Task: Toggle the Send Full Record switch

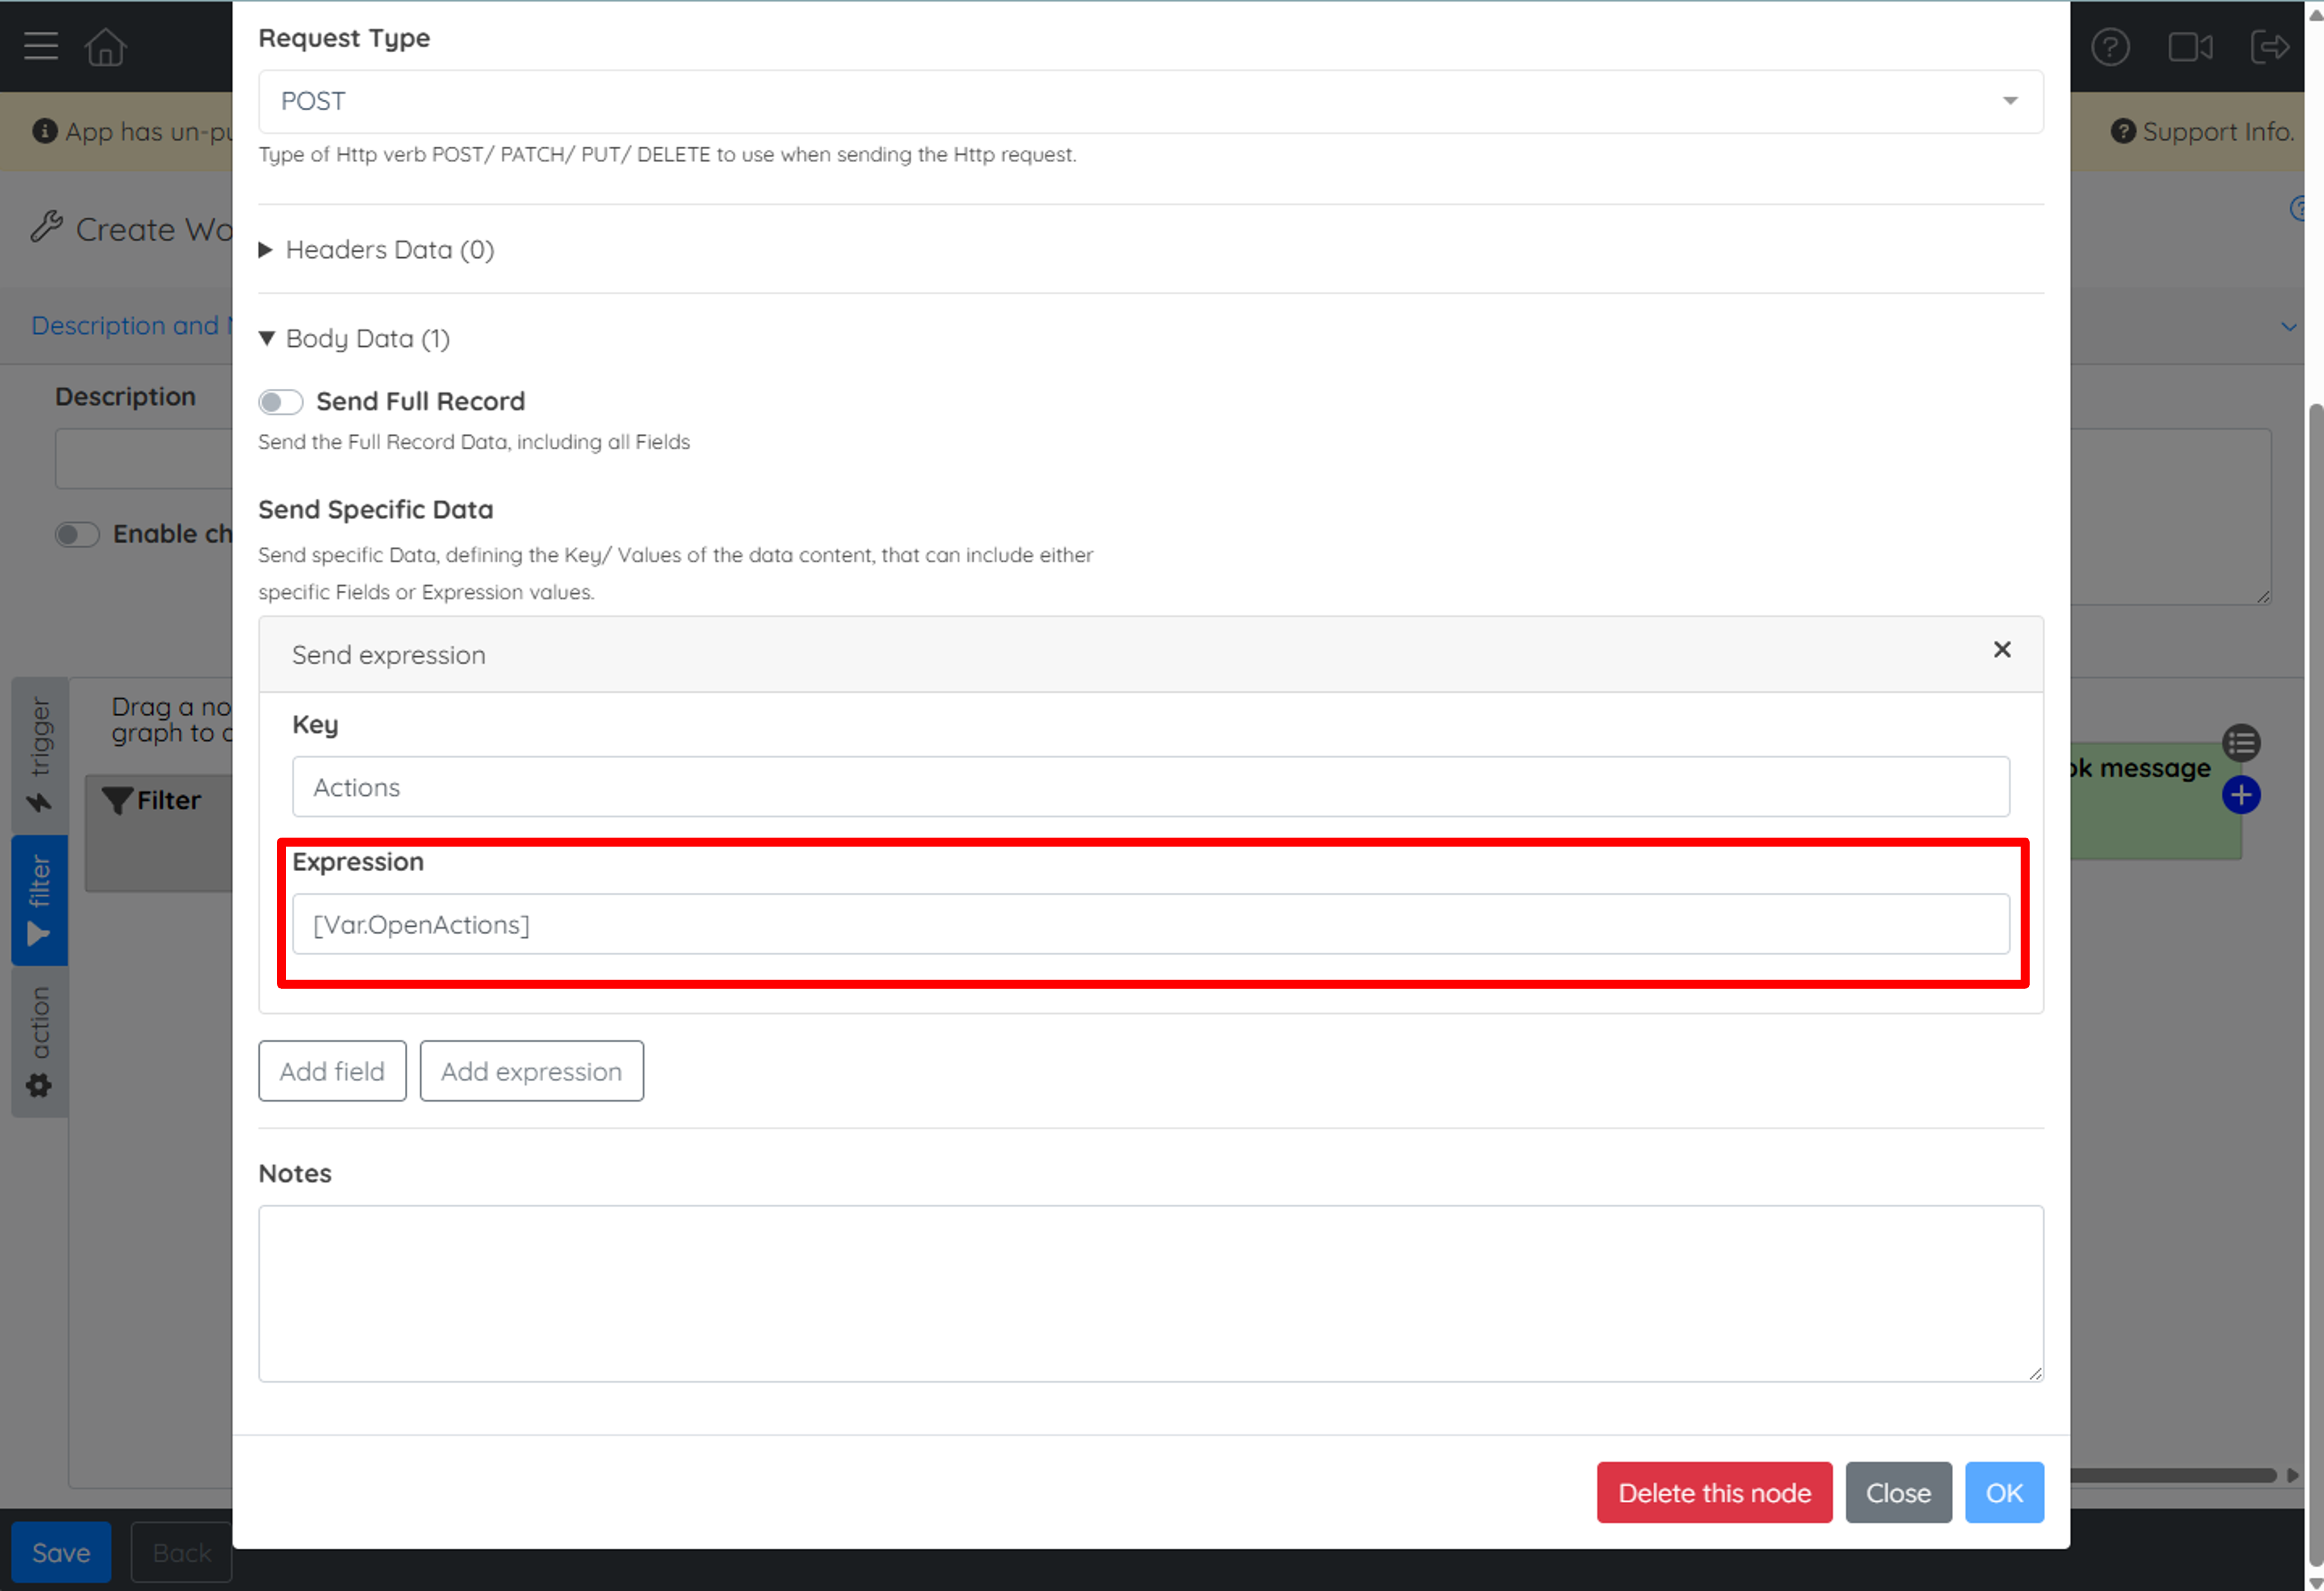Action: 280,402
